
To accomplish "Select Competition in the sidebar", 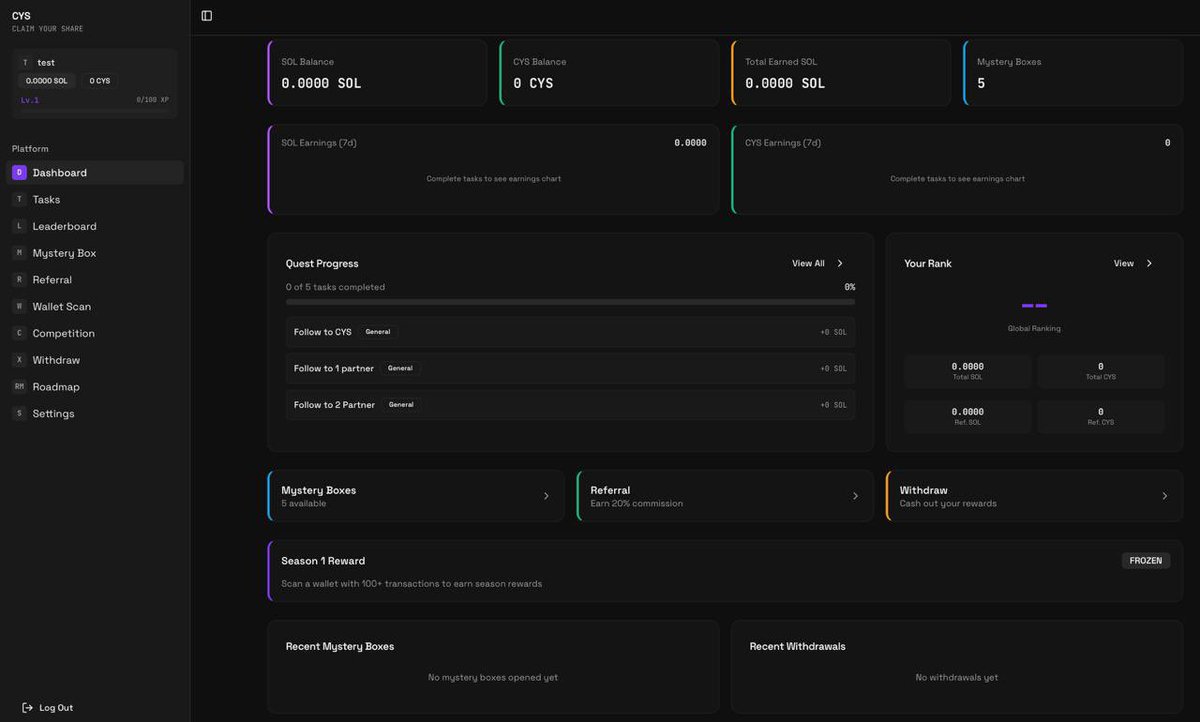I will [95, 333].
